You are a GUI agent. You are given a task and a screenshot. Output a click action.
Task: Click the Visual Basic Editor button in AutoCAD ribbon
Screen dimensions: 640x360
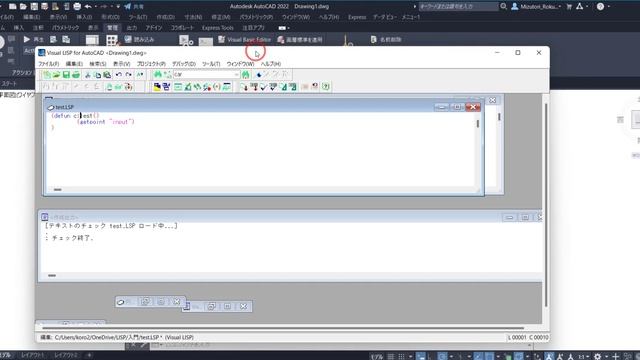click(x=244, y=40)
